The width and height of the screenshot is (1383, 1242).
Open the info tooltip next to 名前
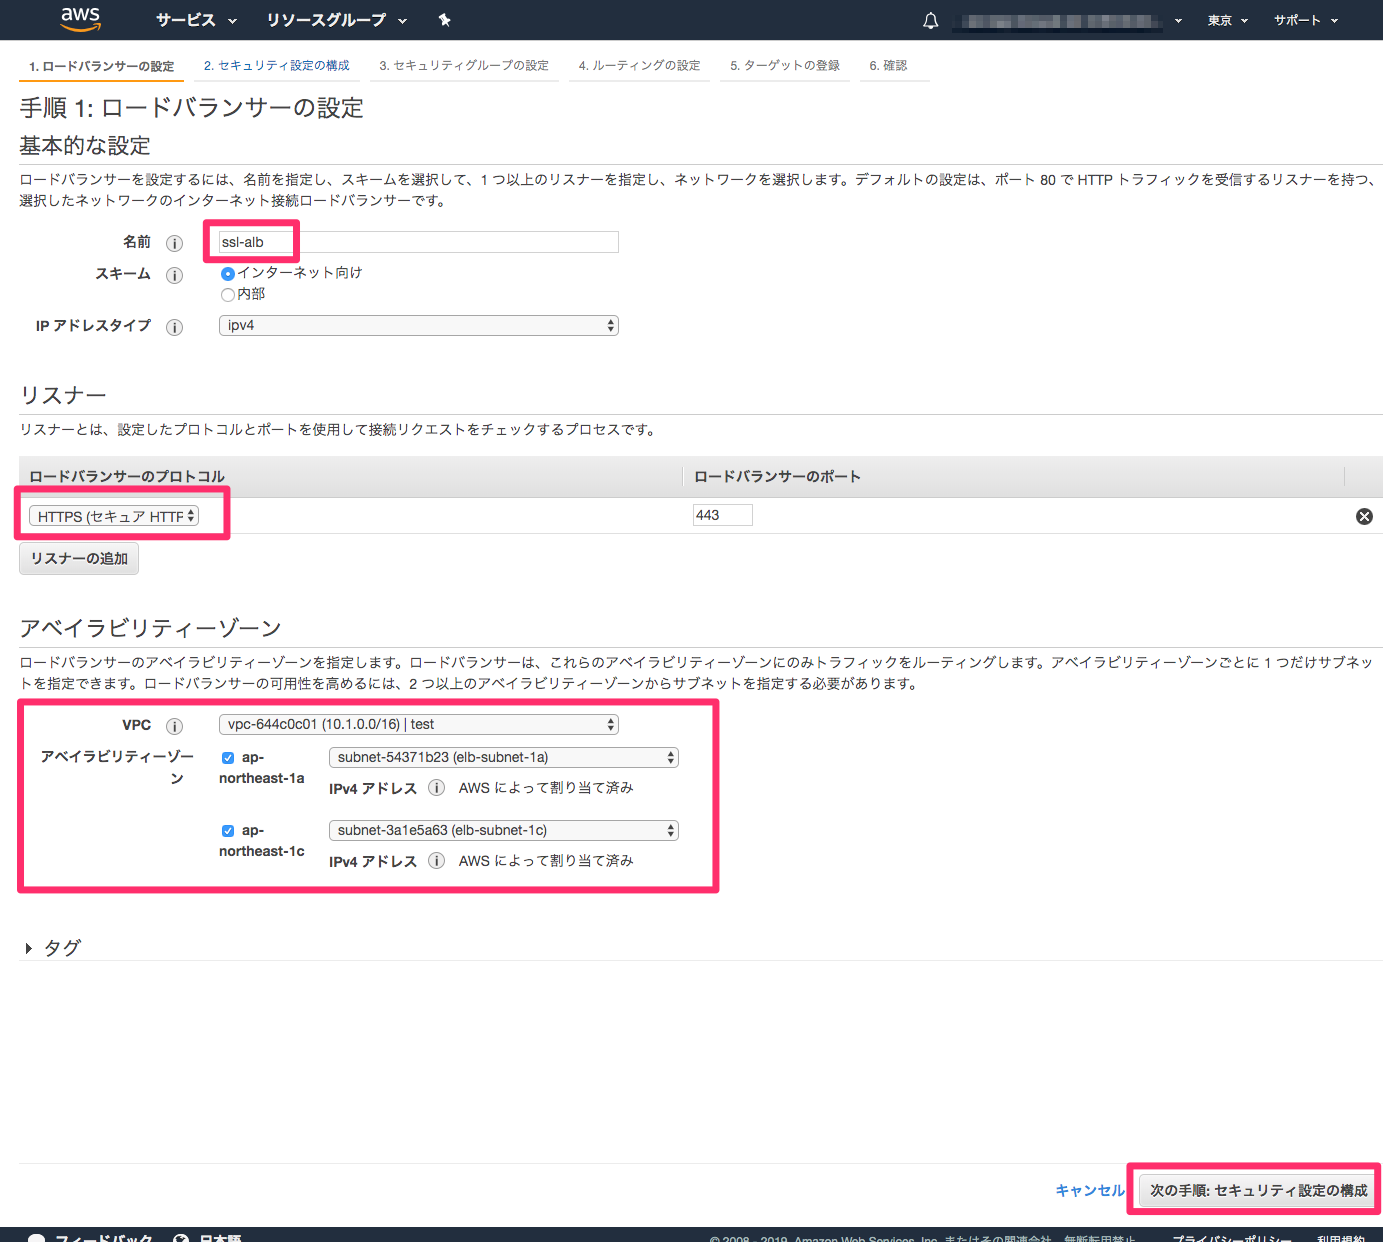pyautogui.click(x=175, y=242)
